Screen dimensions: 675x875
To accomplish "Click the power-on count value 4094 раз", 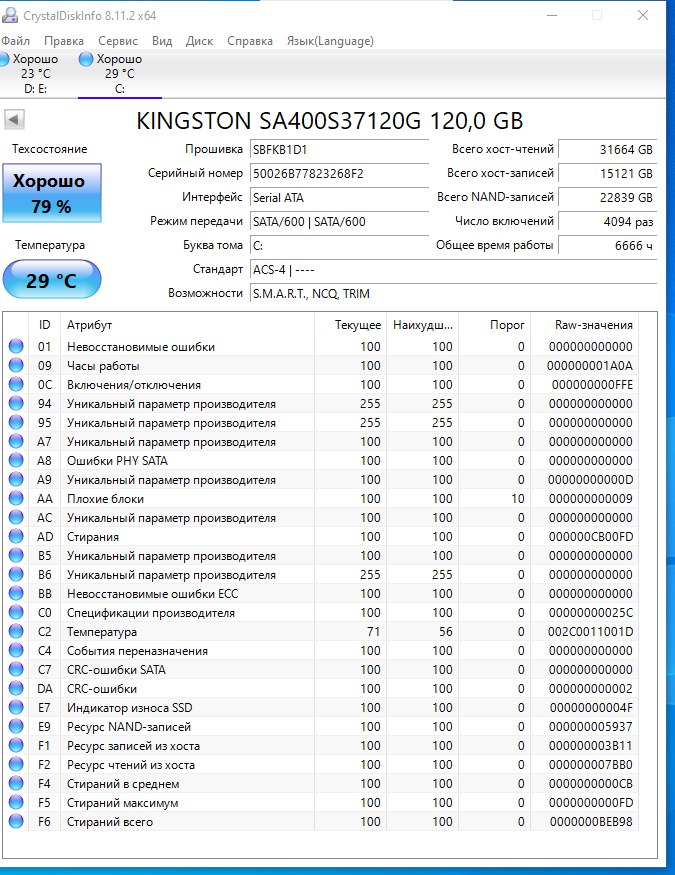I will tap(608, 222).
